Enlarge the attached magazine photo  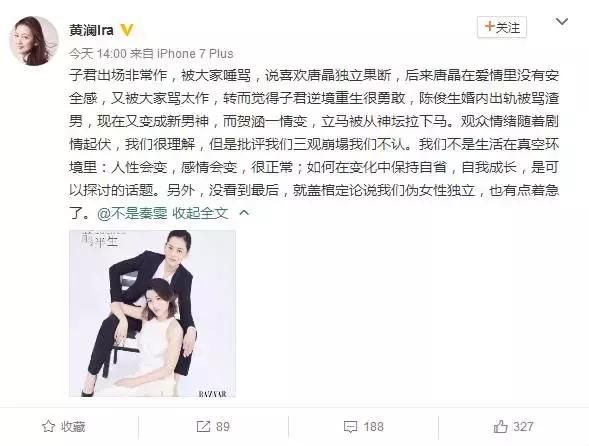click(153, 313)
